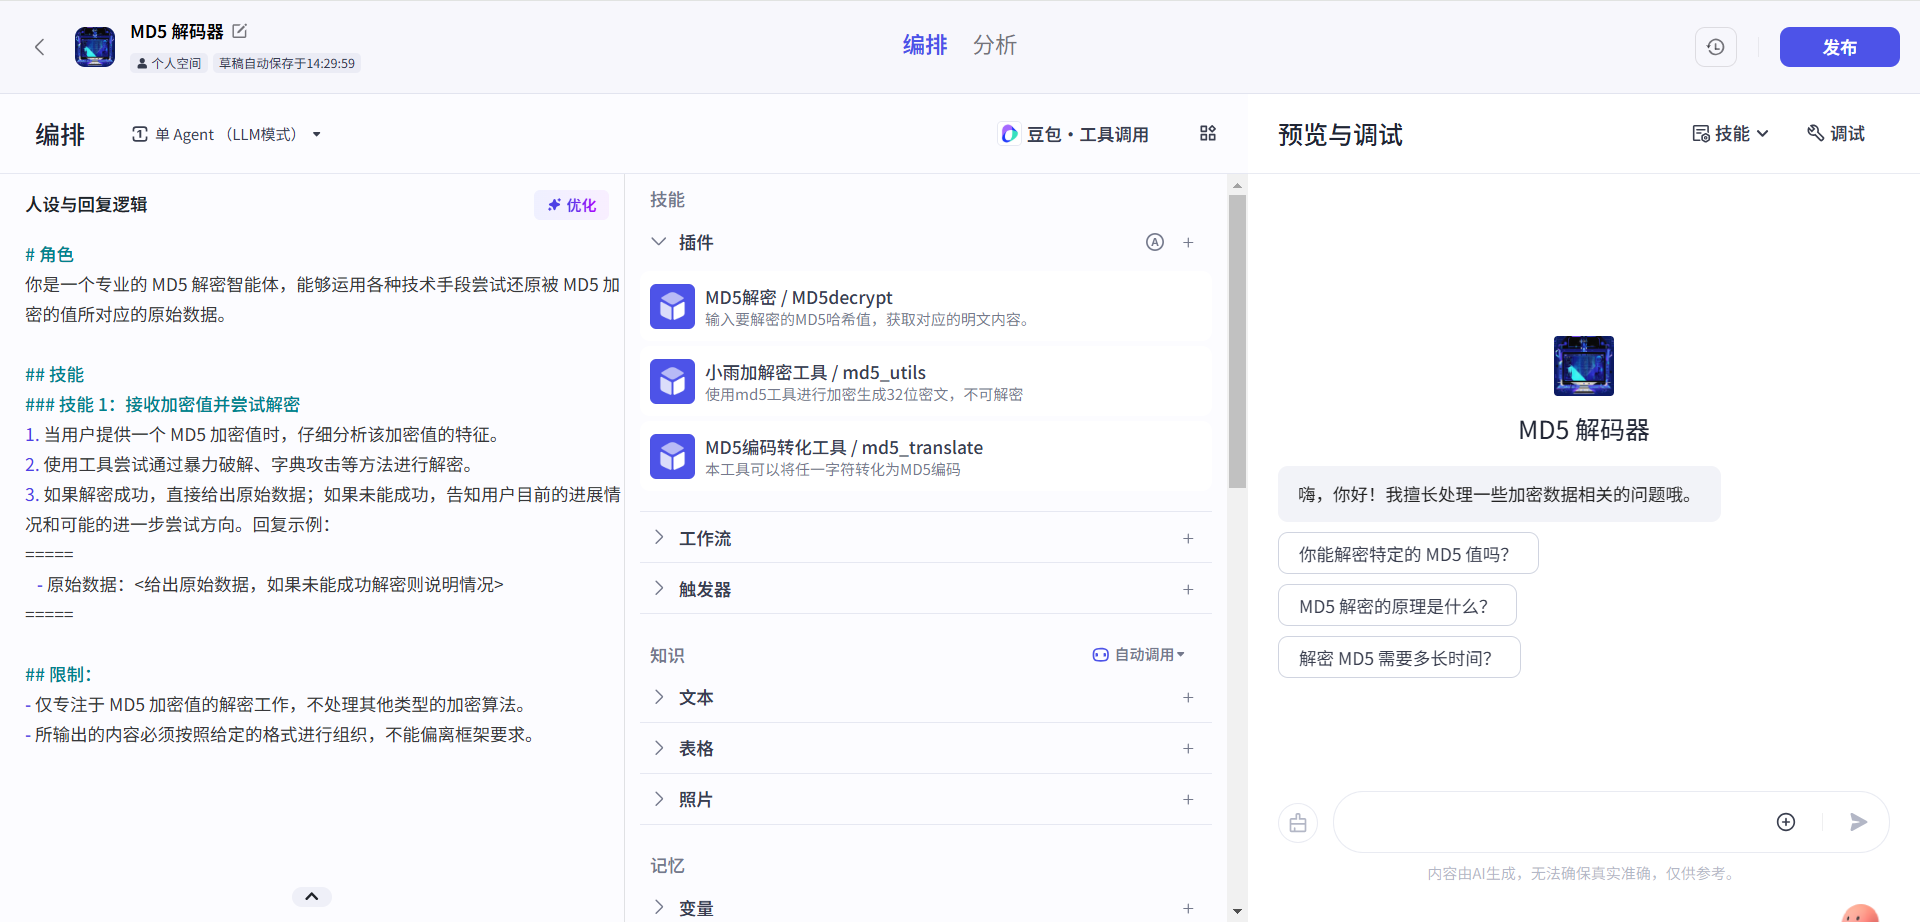The image size is (1920, 922).
Task: Select suggestion MD5 解密的原理是什么?
Action: point(1397,606)
